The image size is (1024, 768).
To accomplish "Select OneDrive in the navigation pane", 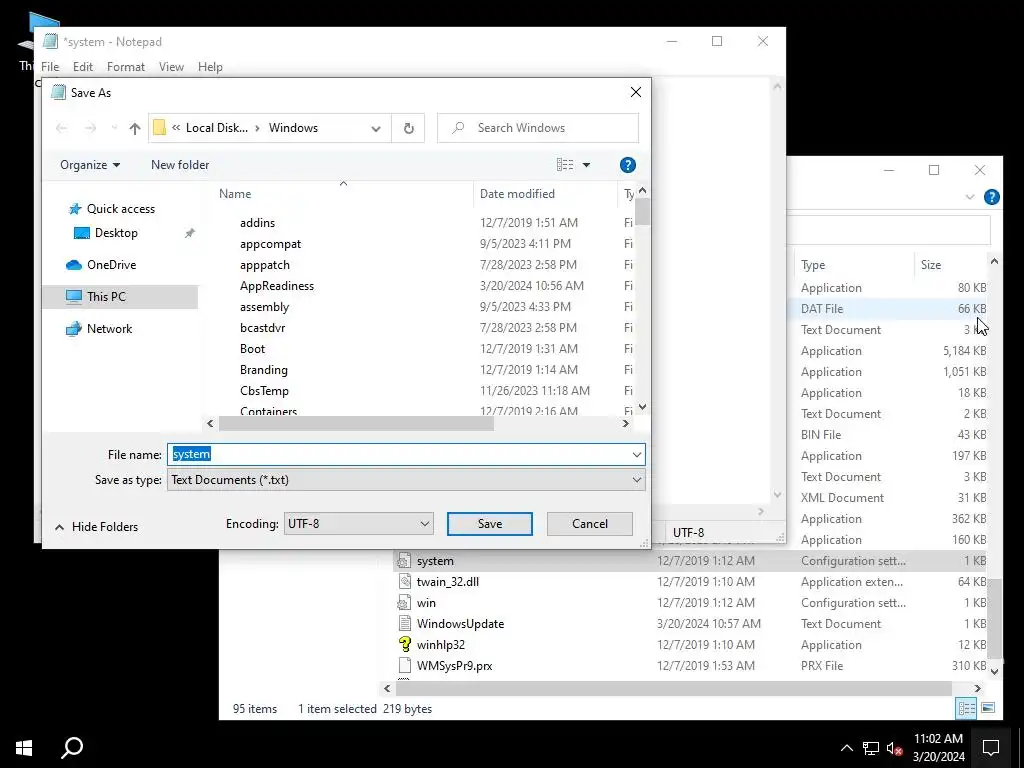I will pos(111,264).
